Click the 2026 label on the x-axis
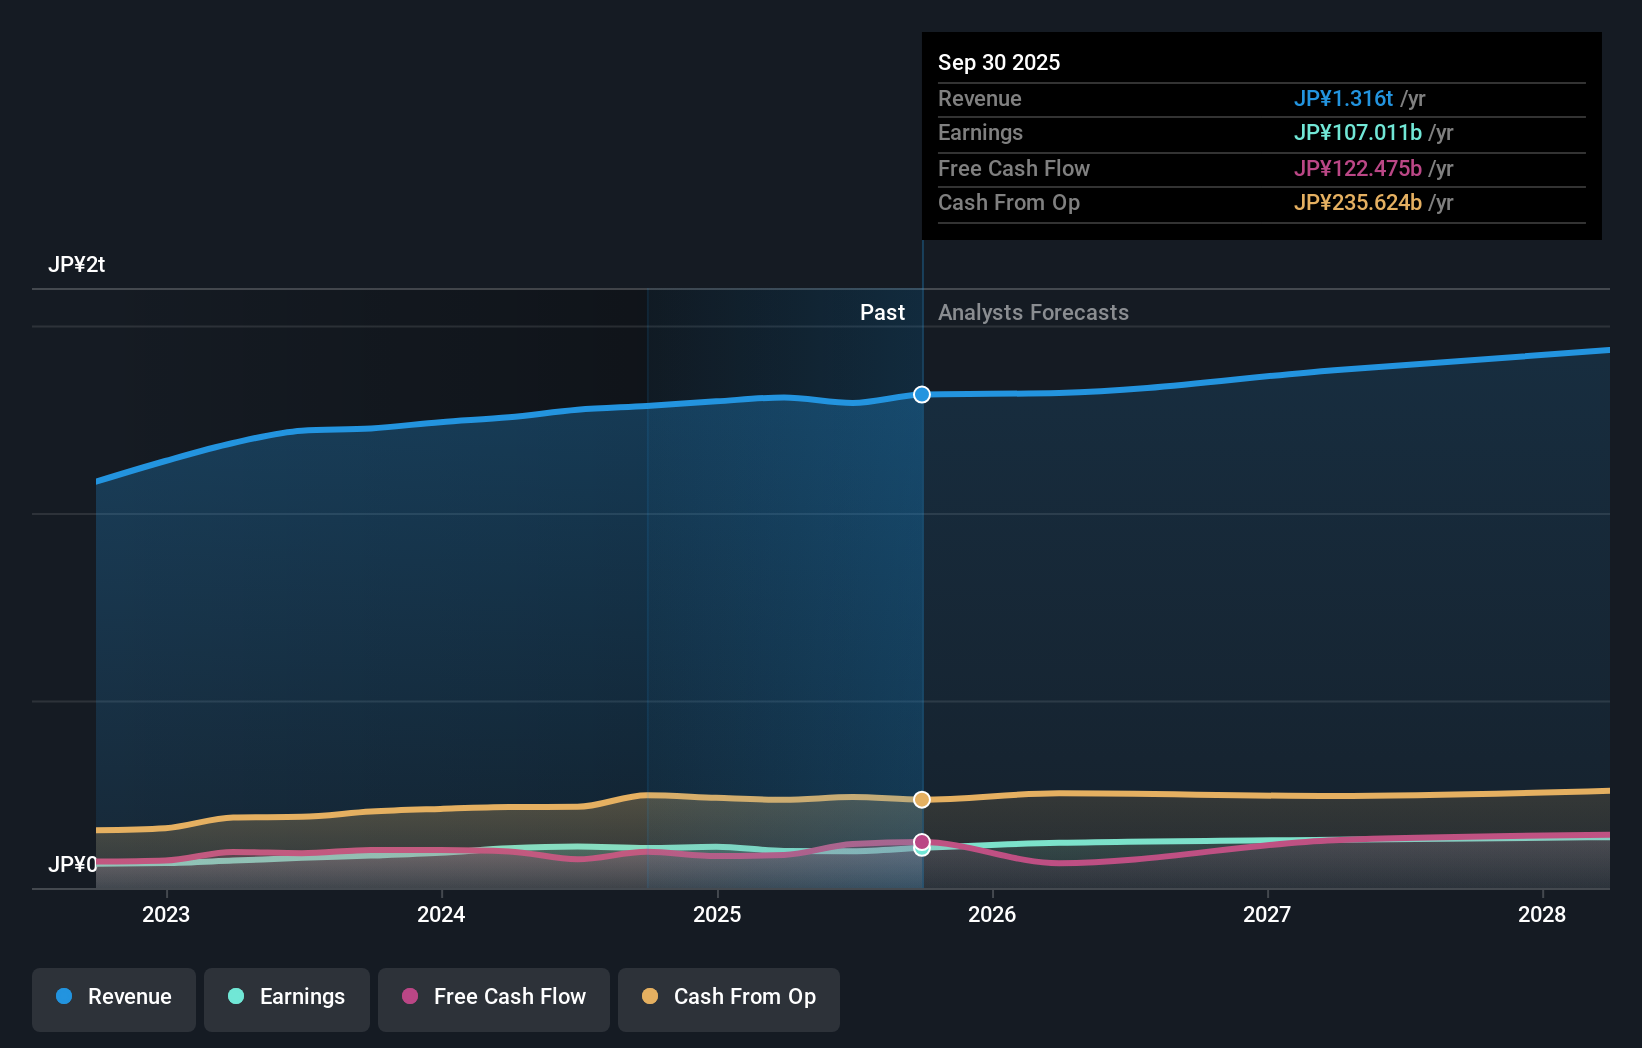 pos(992,914)
